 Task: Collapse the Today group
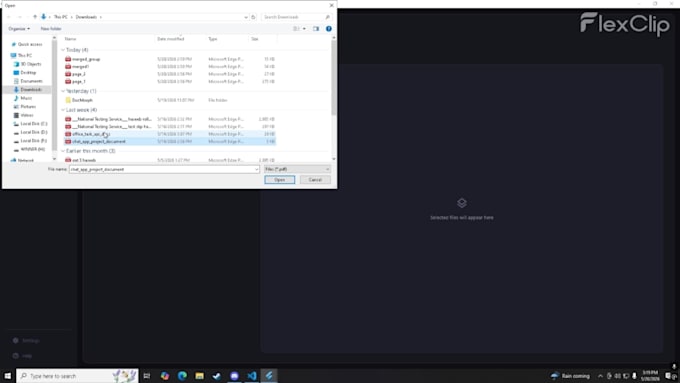(63, 50)
